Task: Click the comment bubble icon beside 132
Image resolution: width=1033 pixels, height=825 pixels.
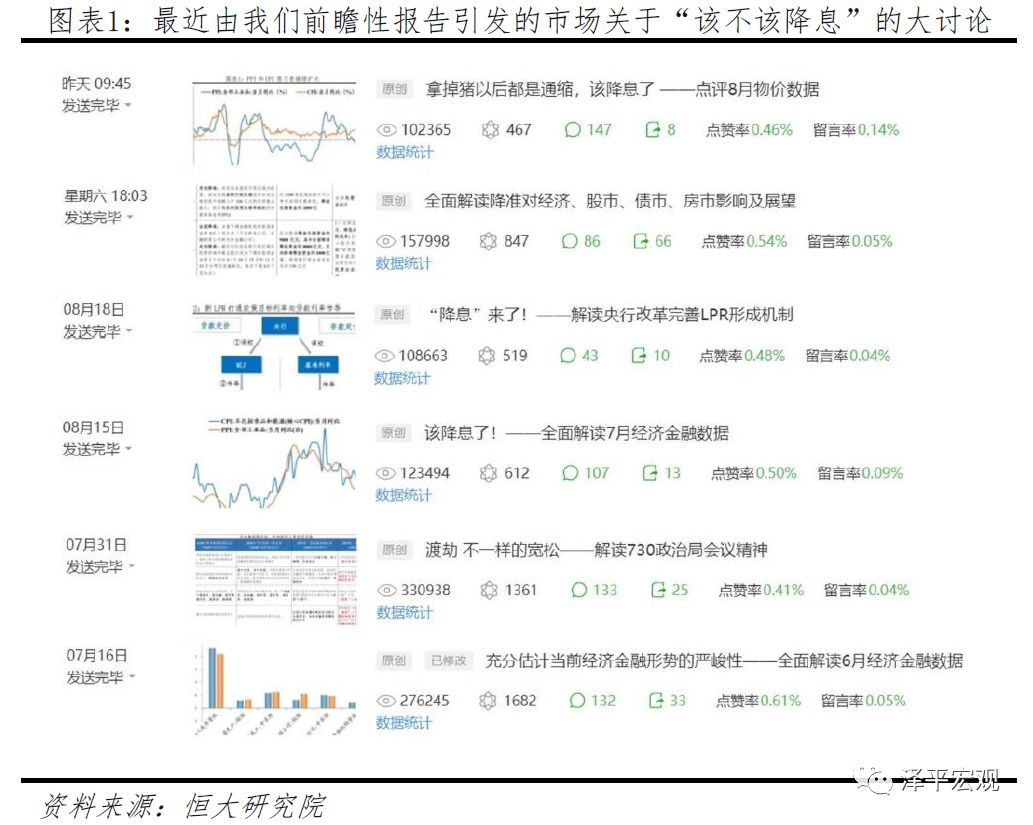Action: [577, 700]
